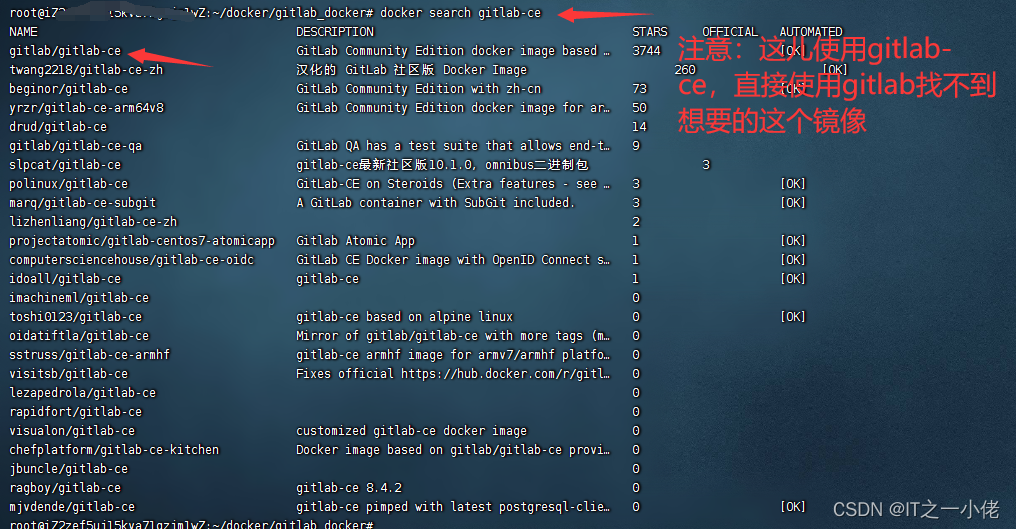
Task: Select gitlab/gitlab-ce-qa image name
Action: pyautogui.click(x=75, y=145)
